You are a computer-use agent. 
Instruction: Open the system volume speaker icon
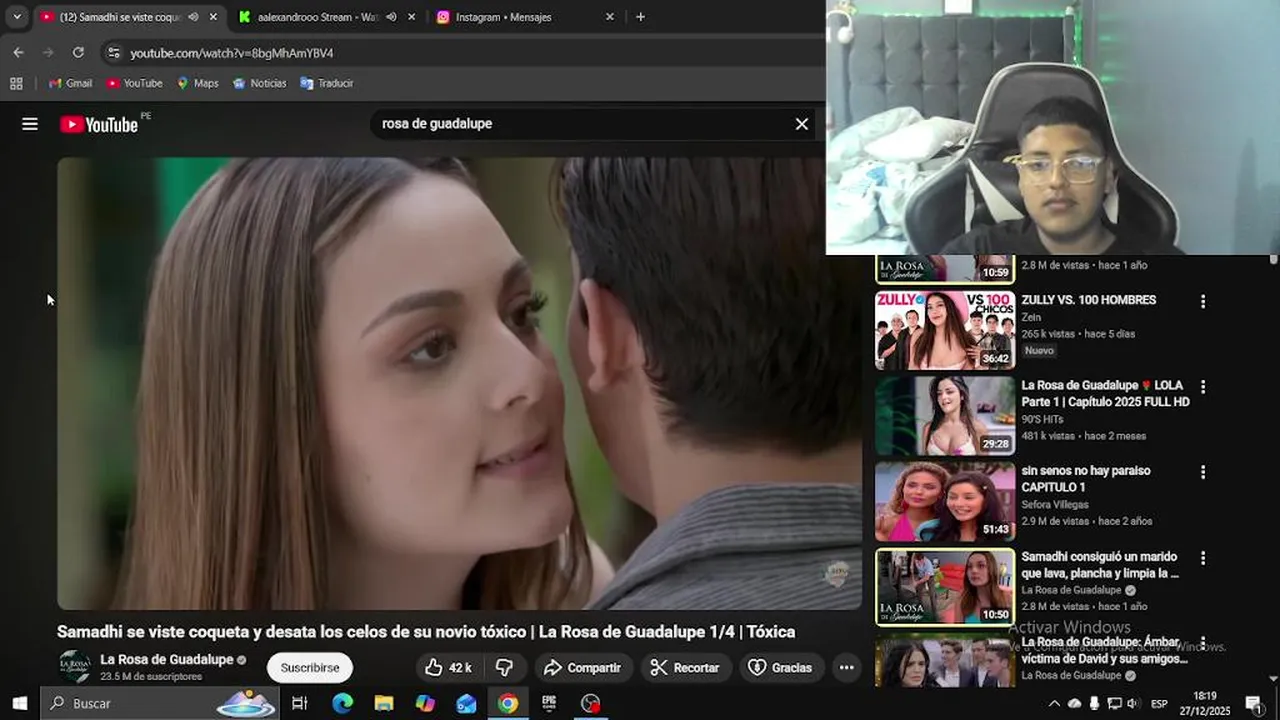[1133, 703]
